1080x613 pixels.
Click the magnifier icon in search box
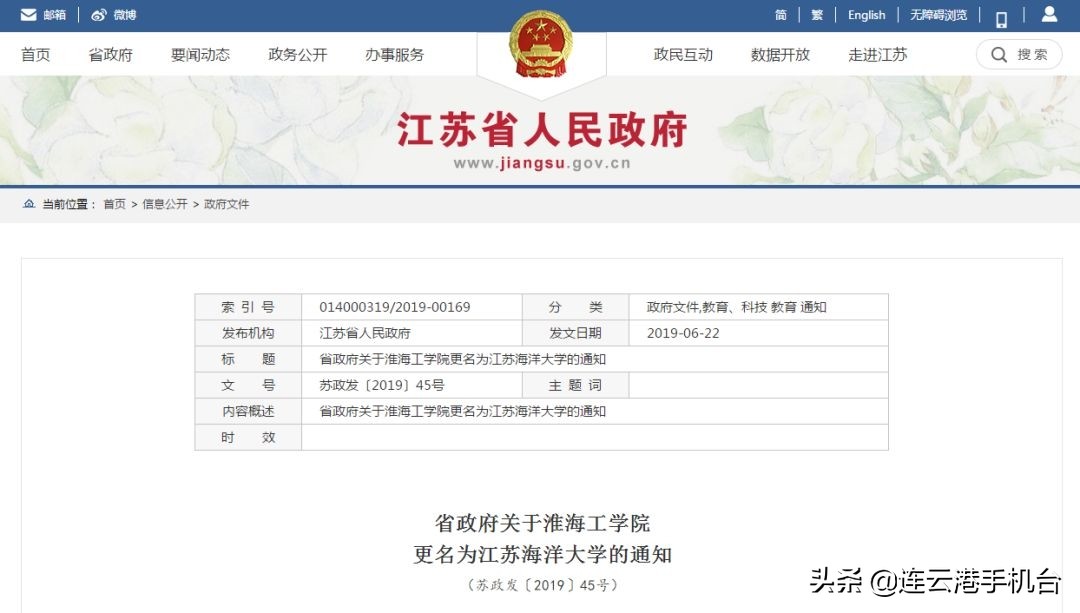(x=998, y=55)
